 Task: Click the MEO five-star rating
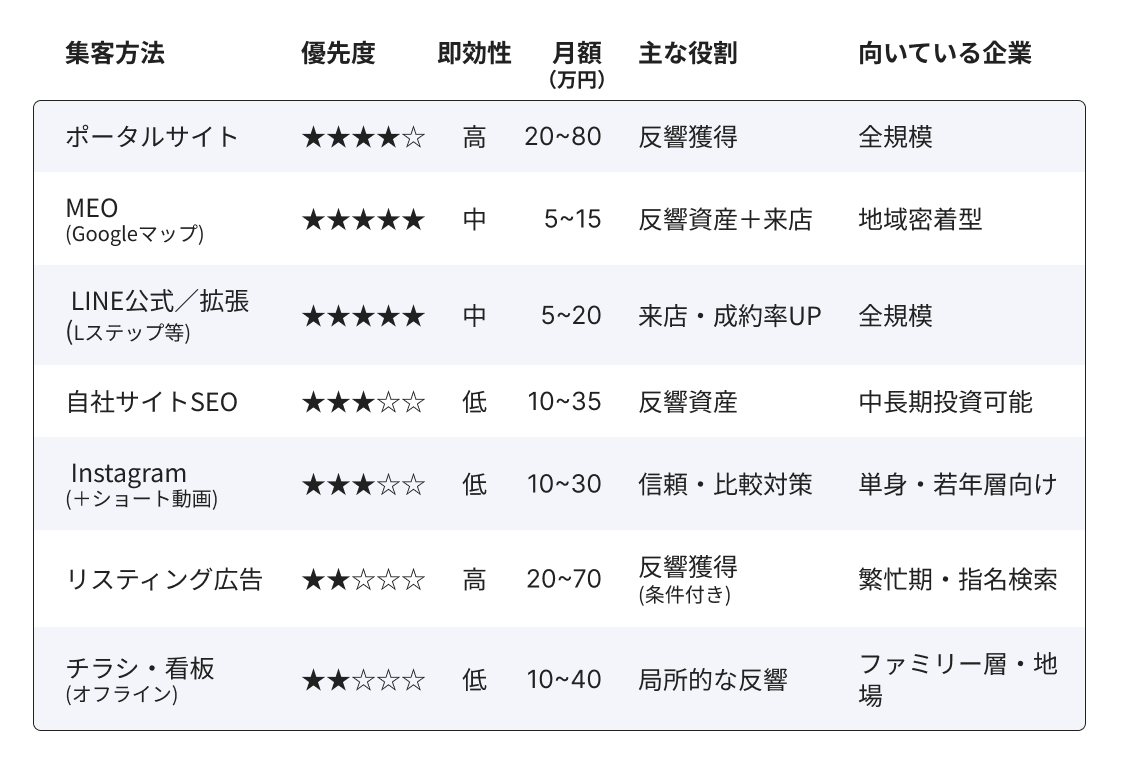pyautogui.click(x=363, y=219)
